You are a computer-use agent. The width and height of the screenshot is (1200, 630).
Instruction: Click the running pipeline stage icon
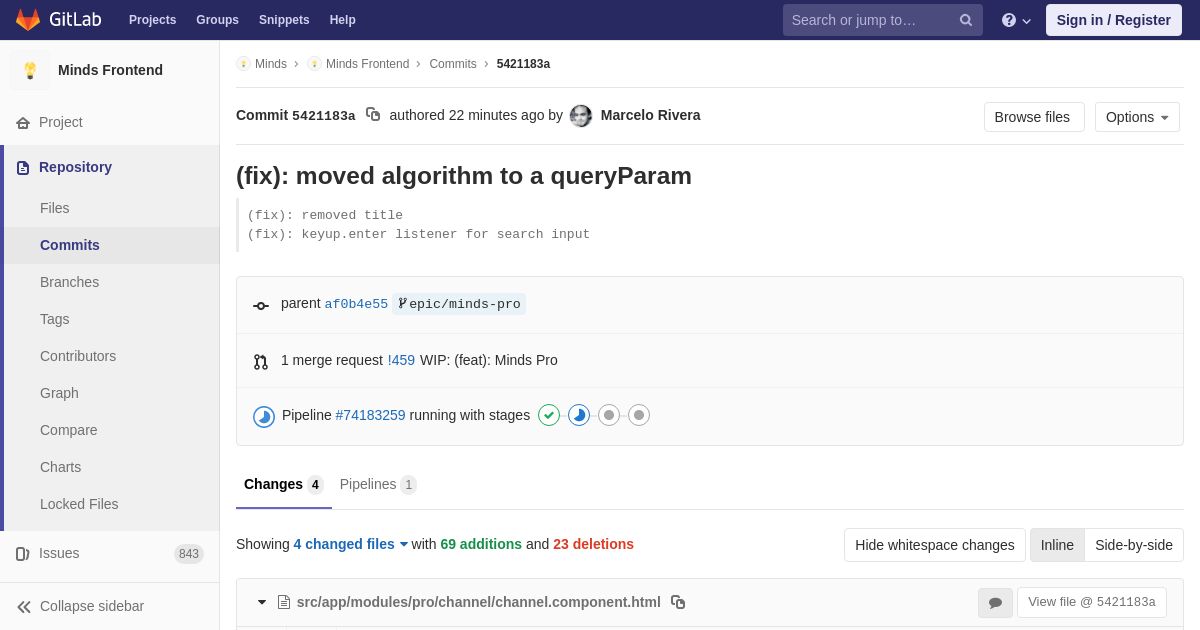tap(579, 415)
